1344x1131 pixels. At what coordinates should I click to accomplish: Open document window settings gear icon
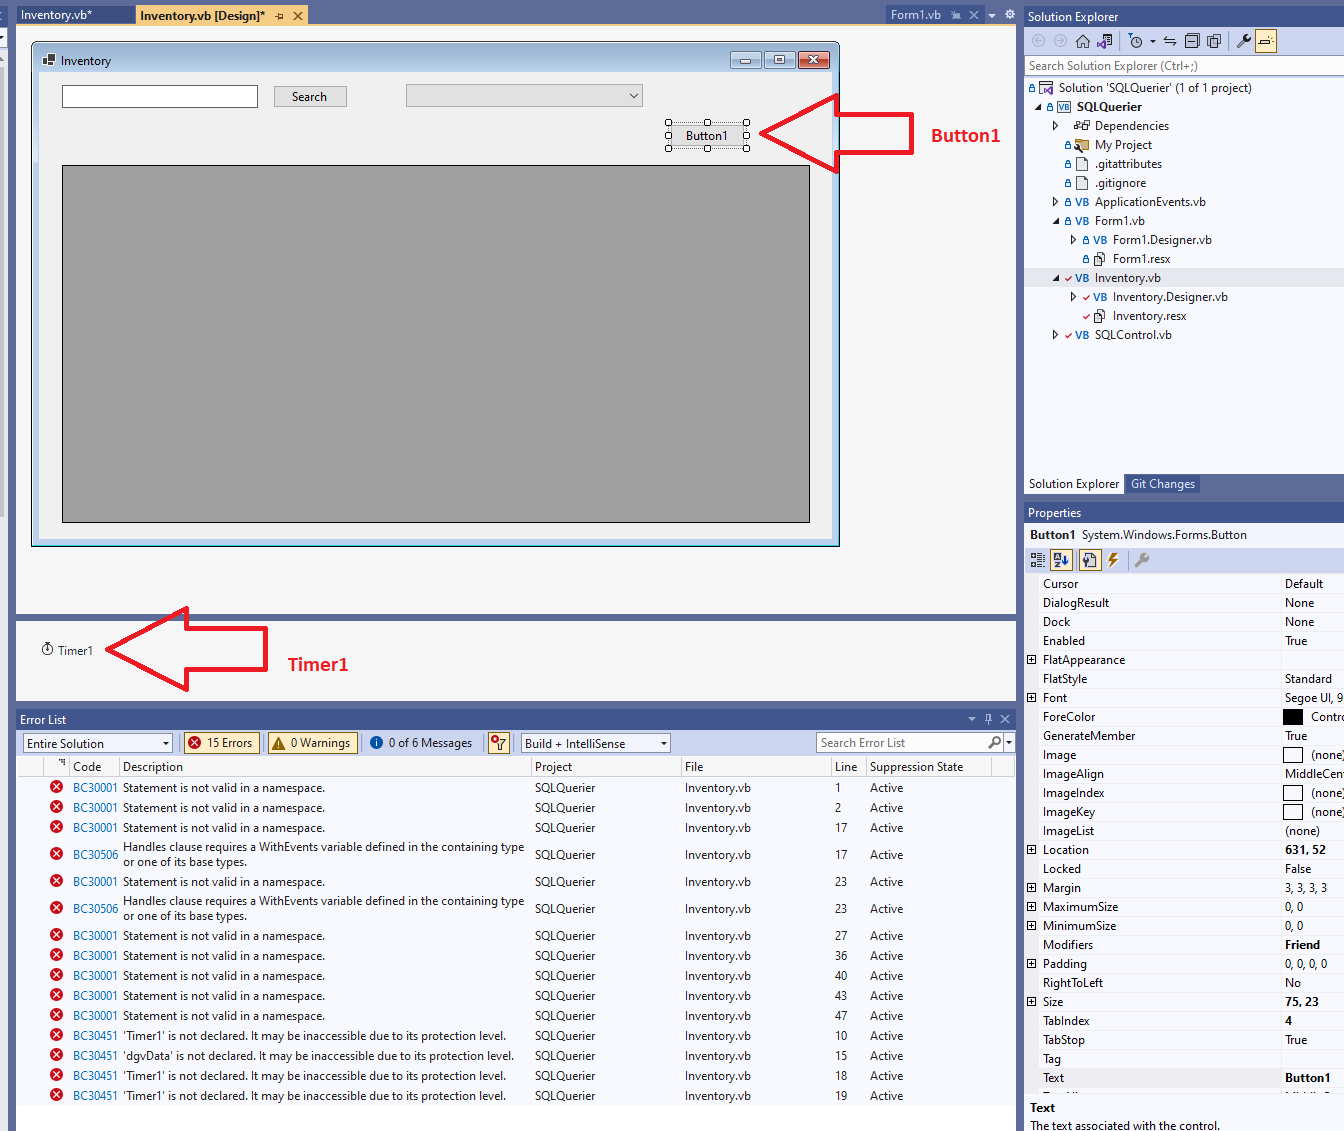pyautogui.click(x=1010, y=15)
